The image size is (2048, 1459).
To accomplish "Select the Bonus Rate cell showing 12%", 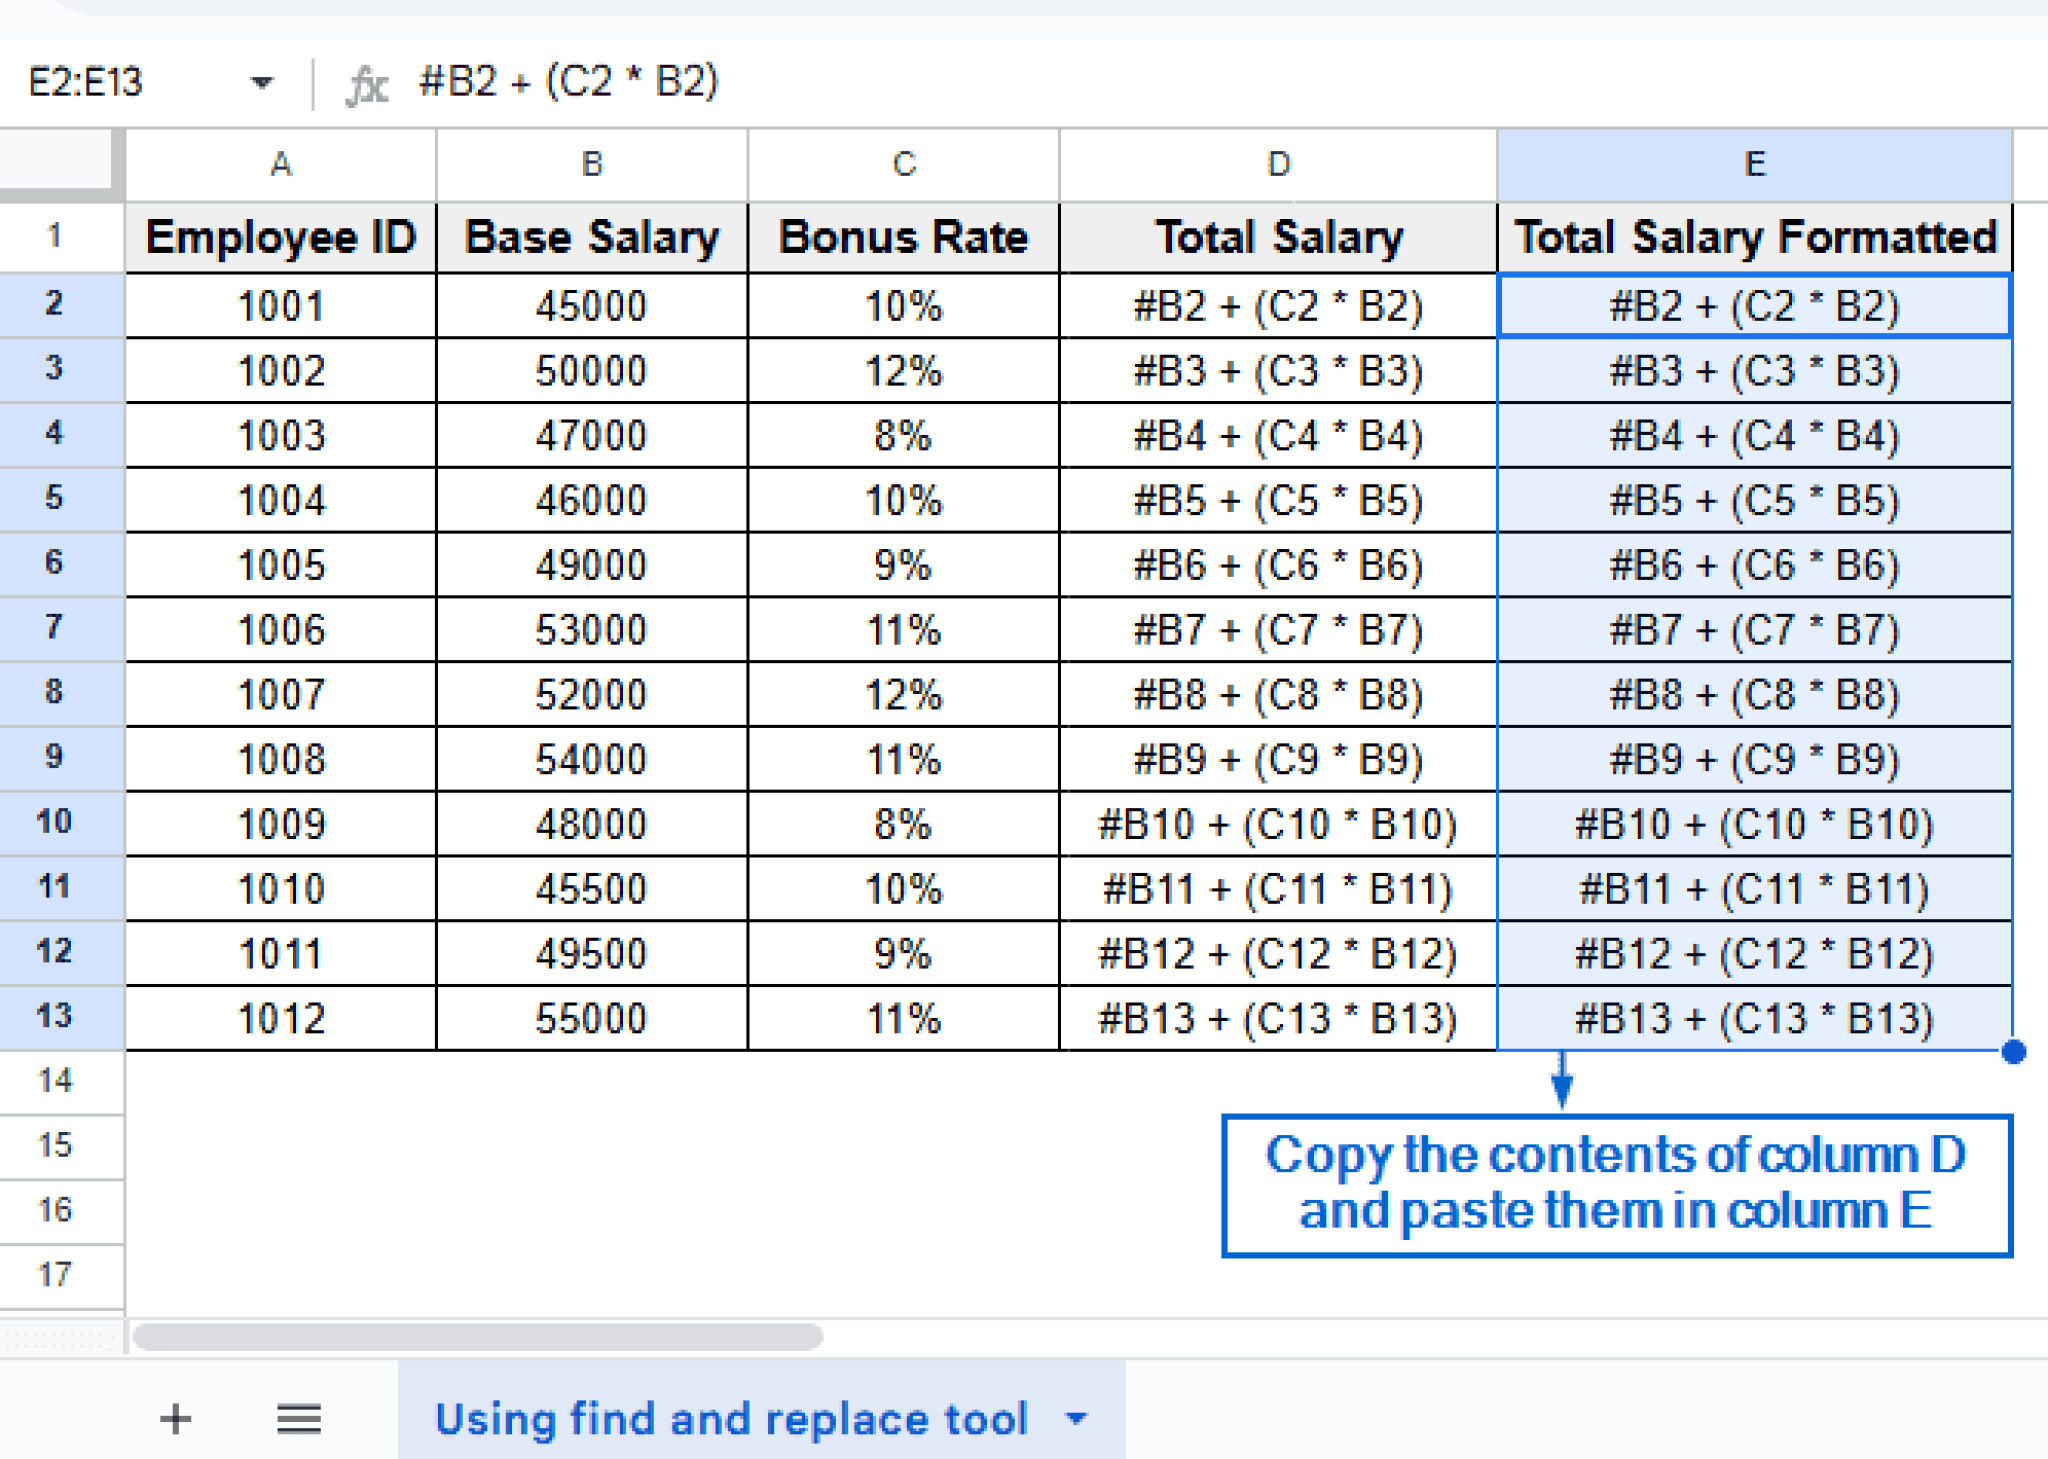I will 903,371.
